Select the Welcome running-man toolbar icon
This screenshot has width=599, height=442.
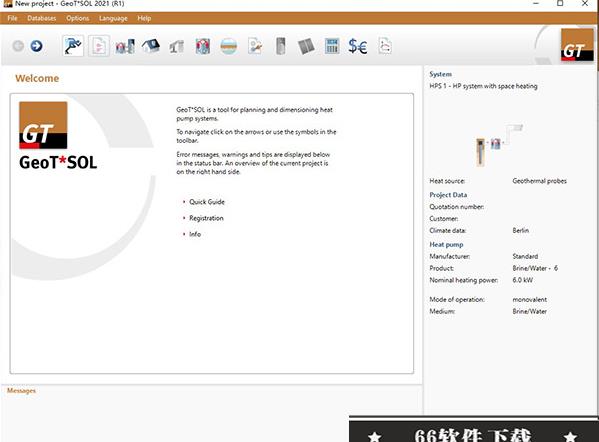[73, 46]
